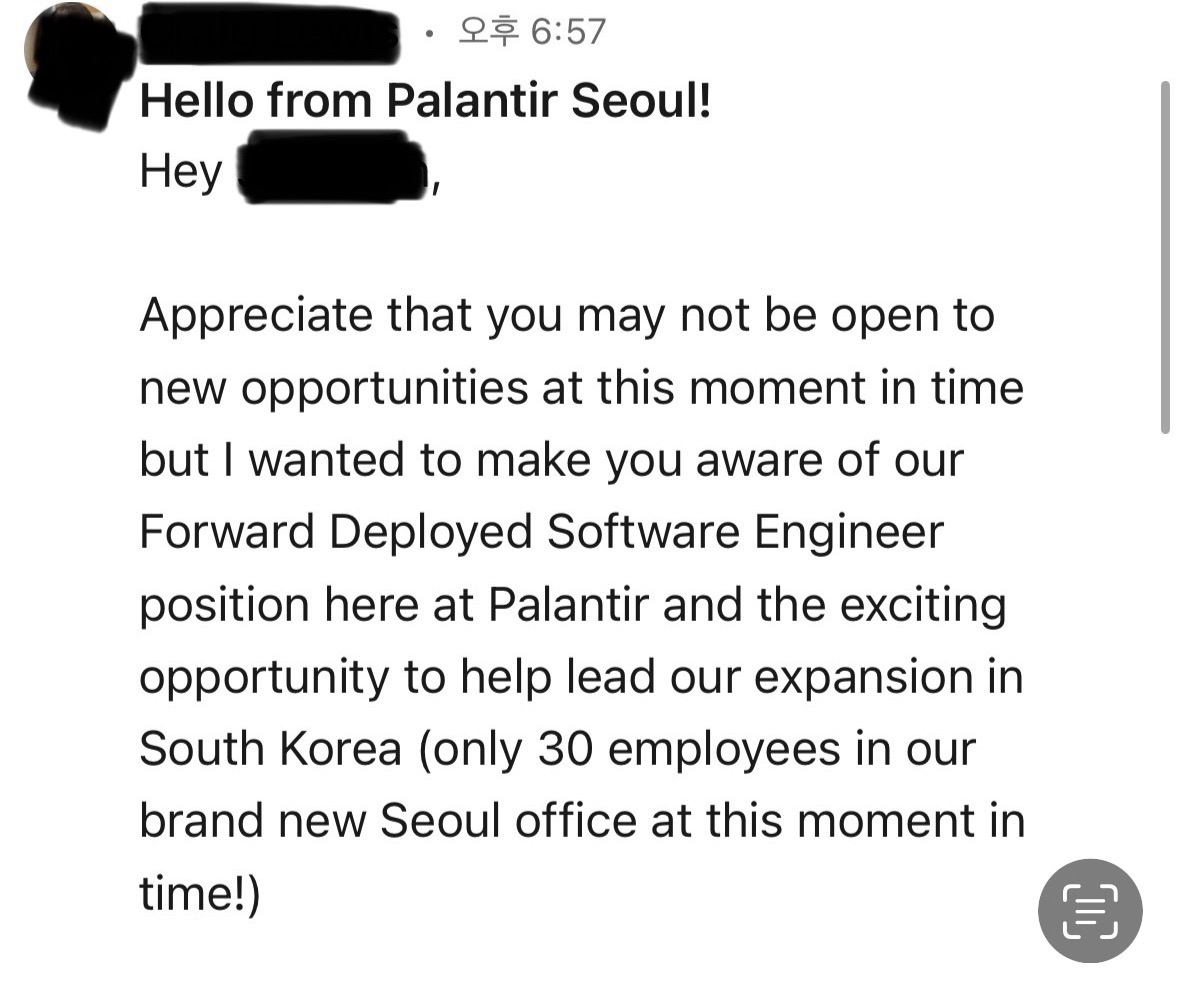Click the dot separator before the timestamp
Image resolution: width=1179 pixels, height=984 pixels.
[x=429, y=33]
